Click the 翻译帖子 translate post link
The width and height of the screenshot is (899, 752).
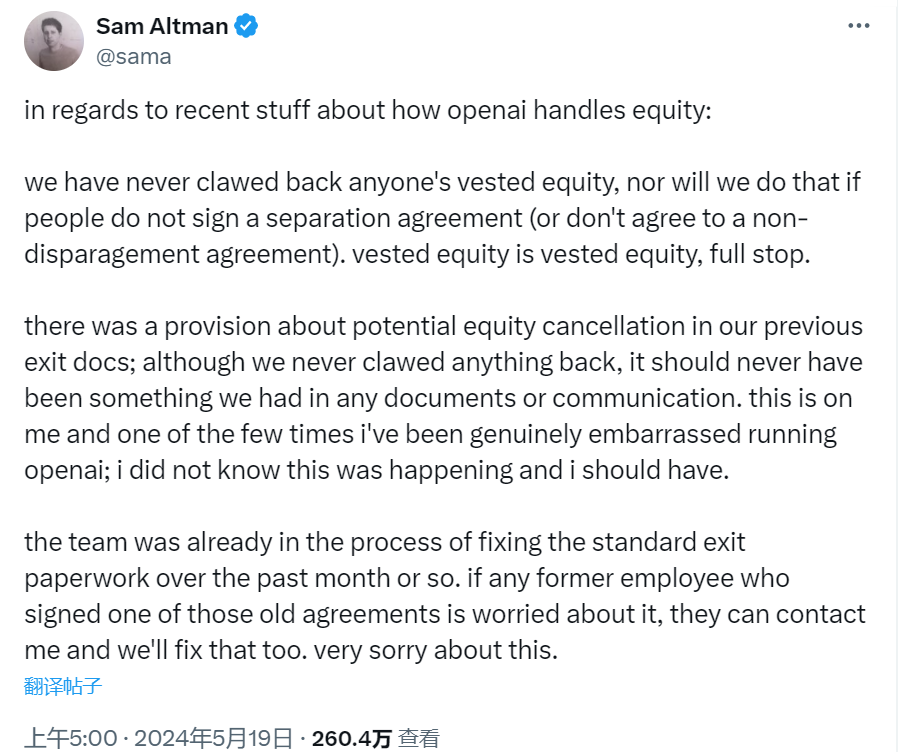pos(63,686)
